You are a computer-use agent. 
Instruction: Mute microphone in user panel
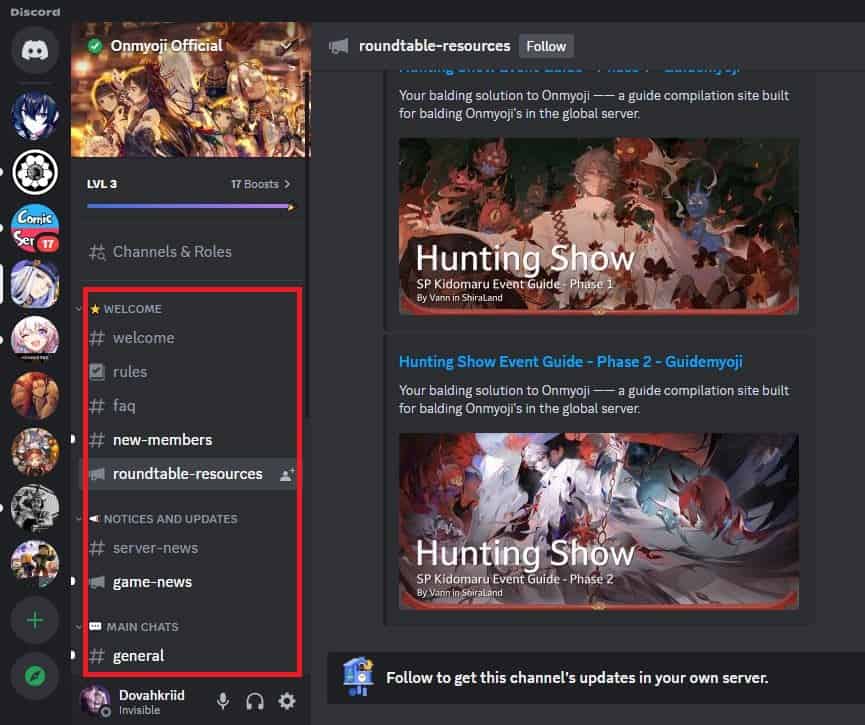click(223, 701)
